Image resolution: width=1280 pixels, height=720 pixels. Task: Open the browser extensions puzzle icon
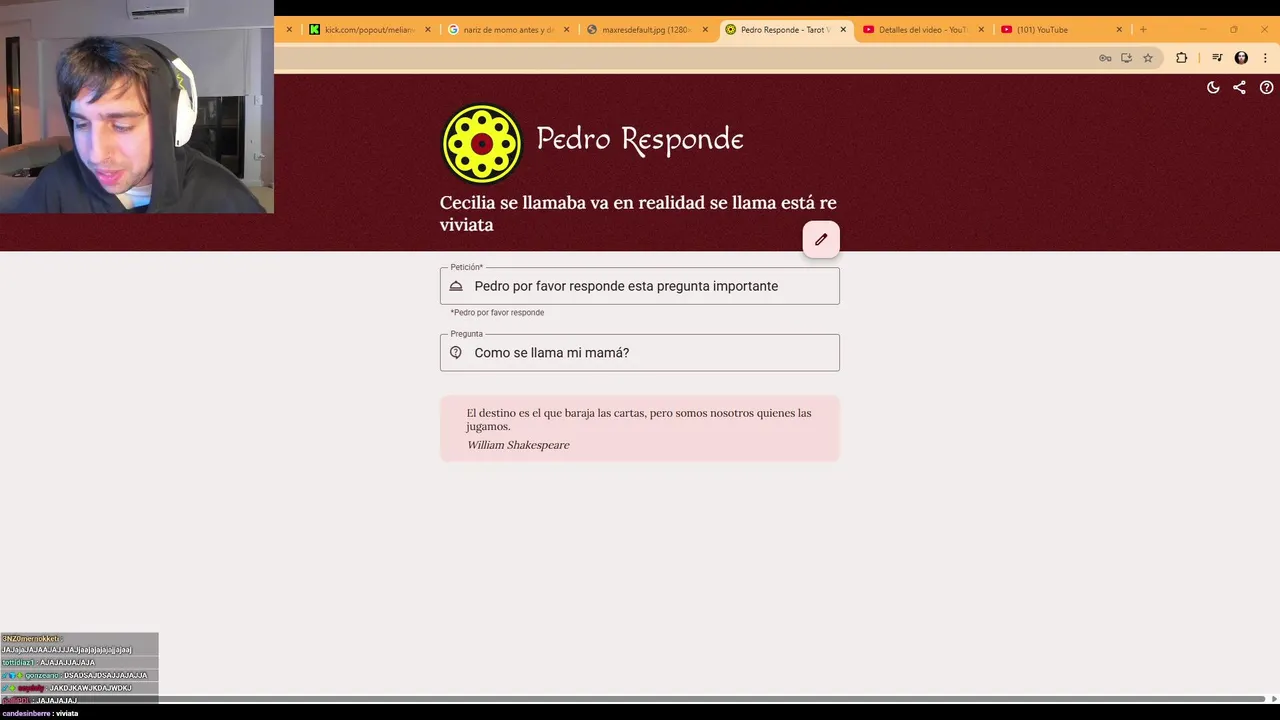(1181, 58)
